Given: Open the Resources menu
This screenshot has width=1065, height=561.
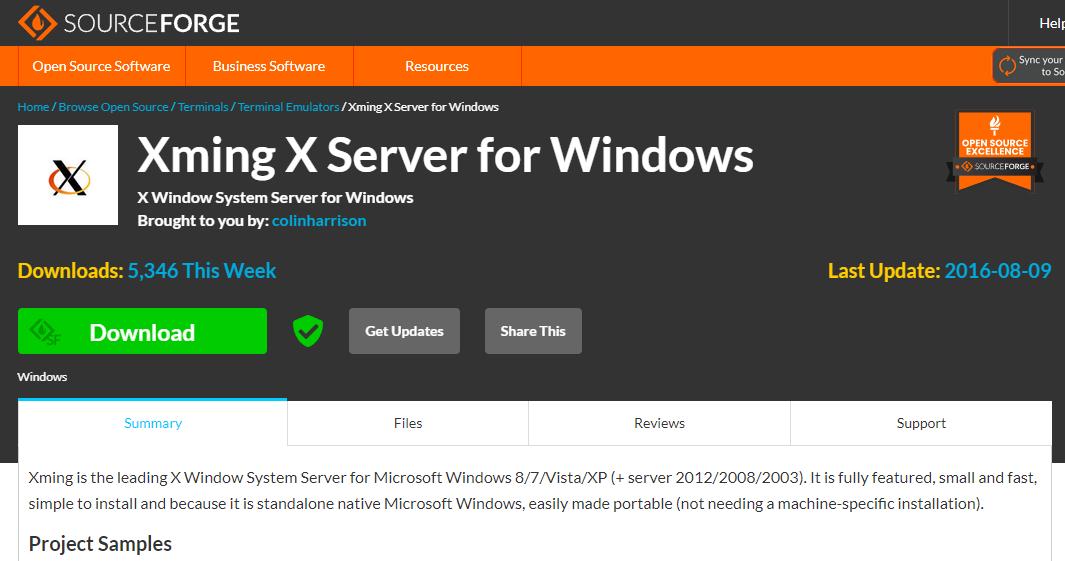Looking at the screenshot, I should 437,66.
